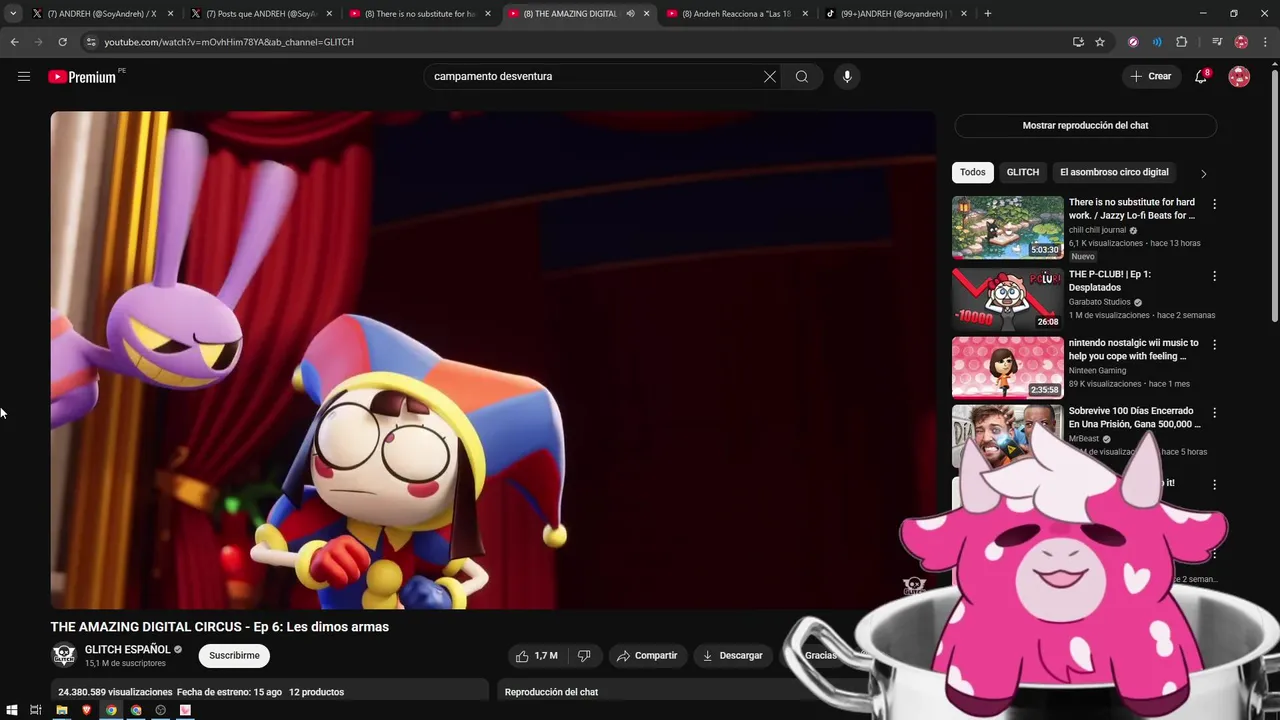Viewport: 1280px width, 720px height.
Task: Select the GLITCH filter chip
Action: click(x=1022, y=172)
